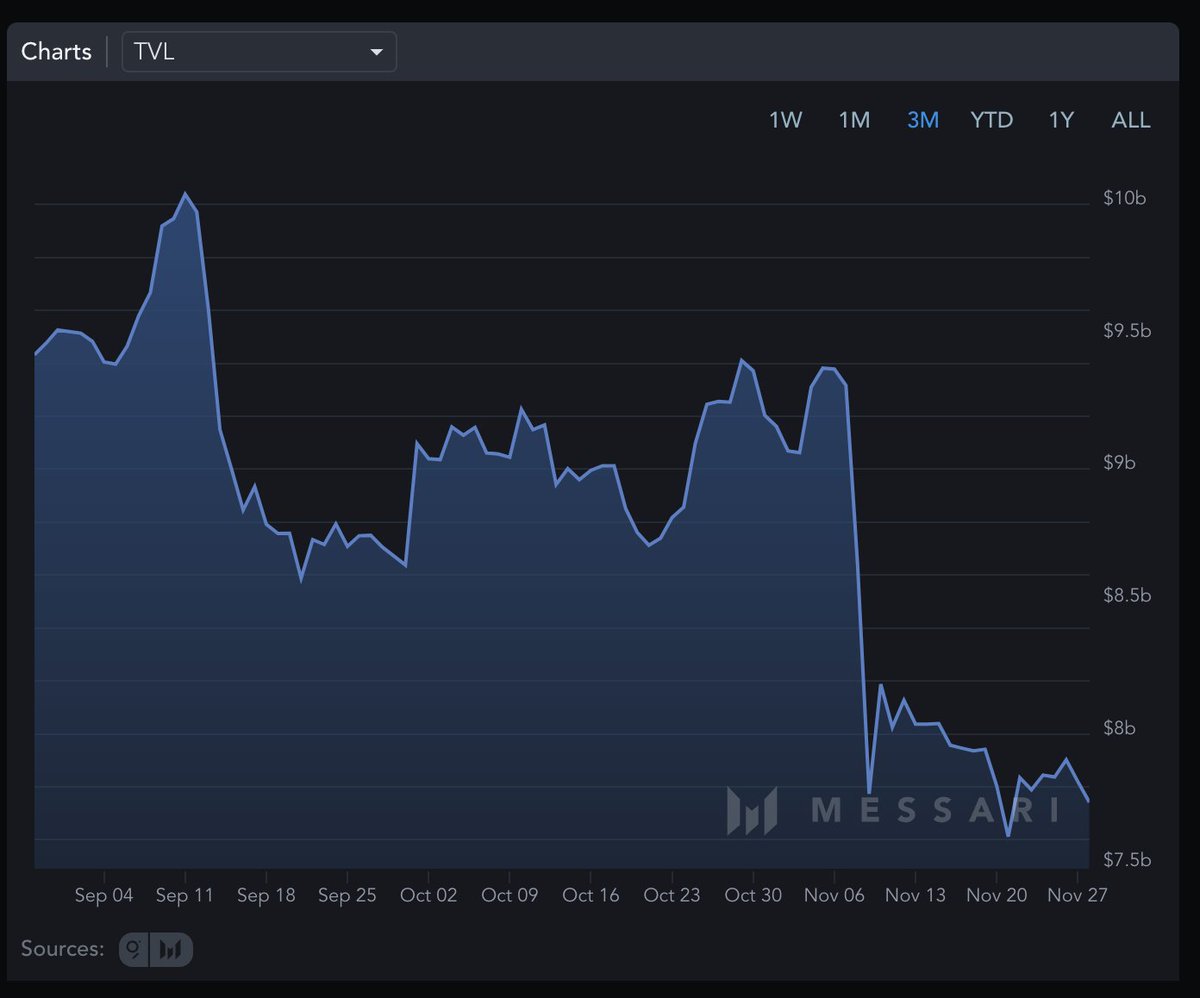The width and height of the screenshot is (1200, 998).
Task: Switch to the 1Y time range
Action: tap(1060, 119)
